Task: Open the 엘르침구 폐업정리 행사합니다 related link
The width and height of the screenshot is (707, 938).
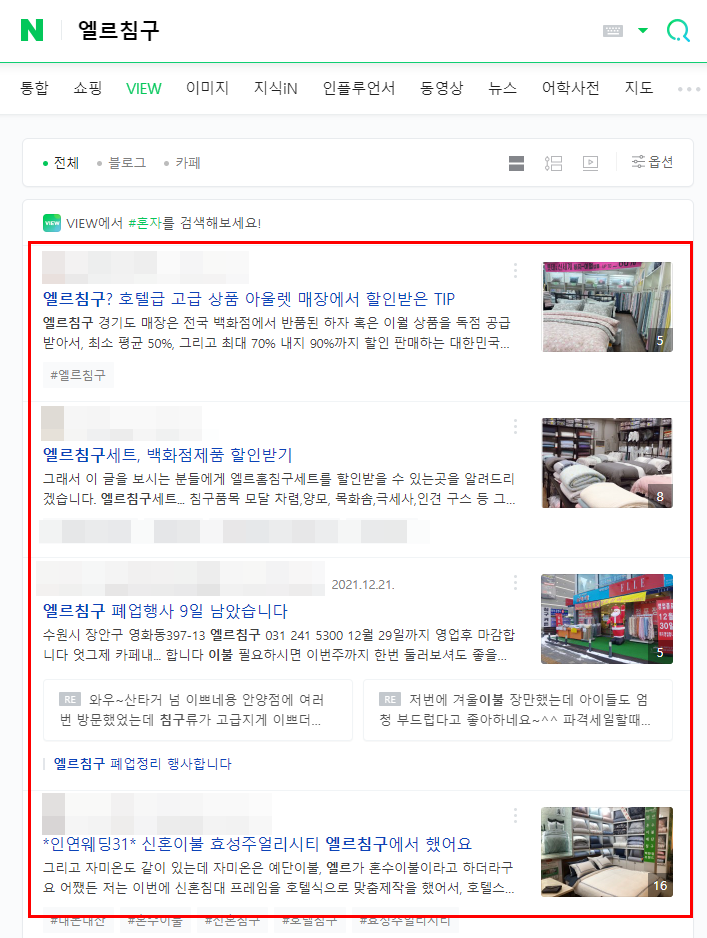Action: click(x=142, y=764)
